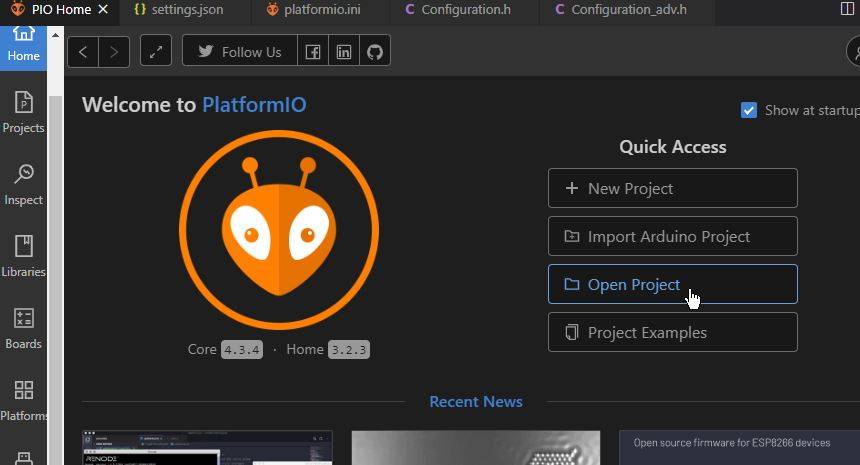
Task: Uncheck the Show at startup checkbox
Action: pos(749,110)
